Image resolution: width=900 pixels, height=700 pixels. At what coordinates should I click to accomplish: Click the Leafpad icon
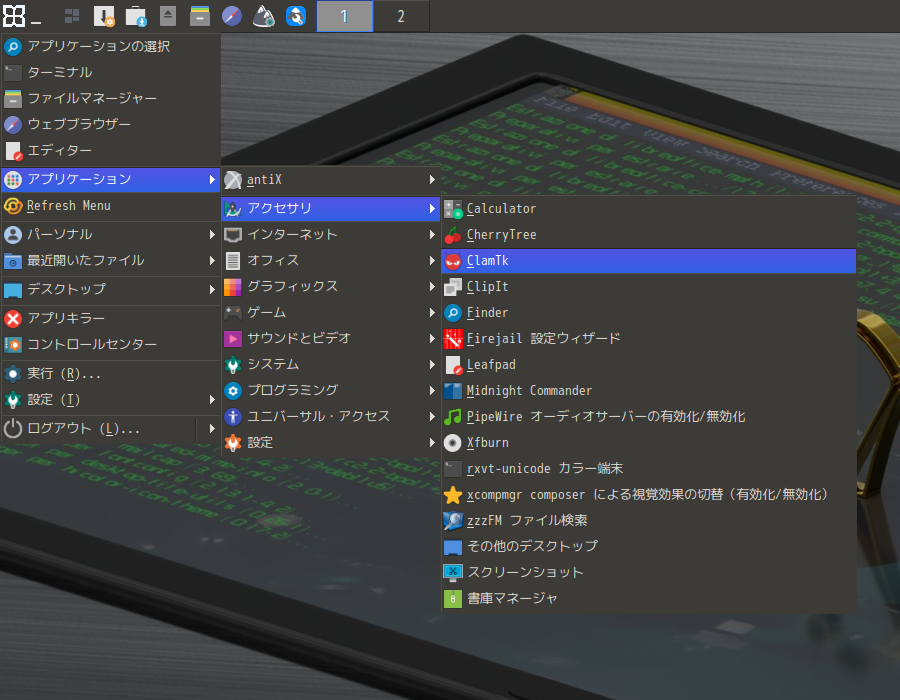point(453,365)
